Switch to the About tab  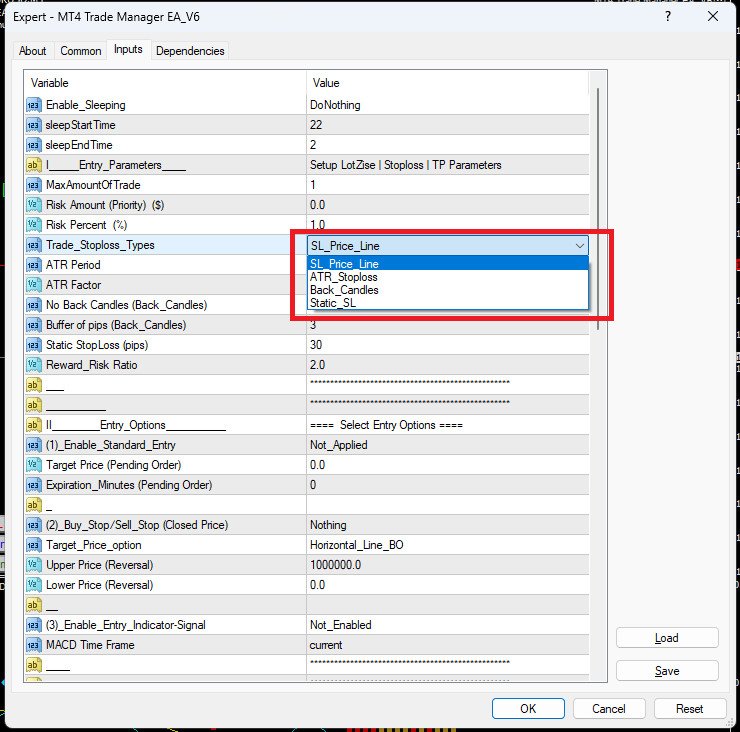33,51
